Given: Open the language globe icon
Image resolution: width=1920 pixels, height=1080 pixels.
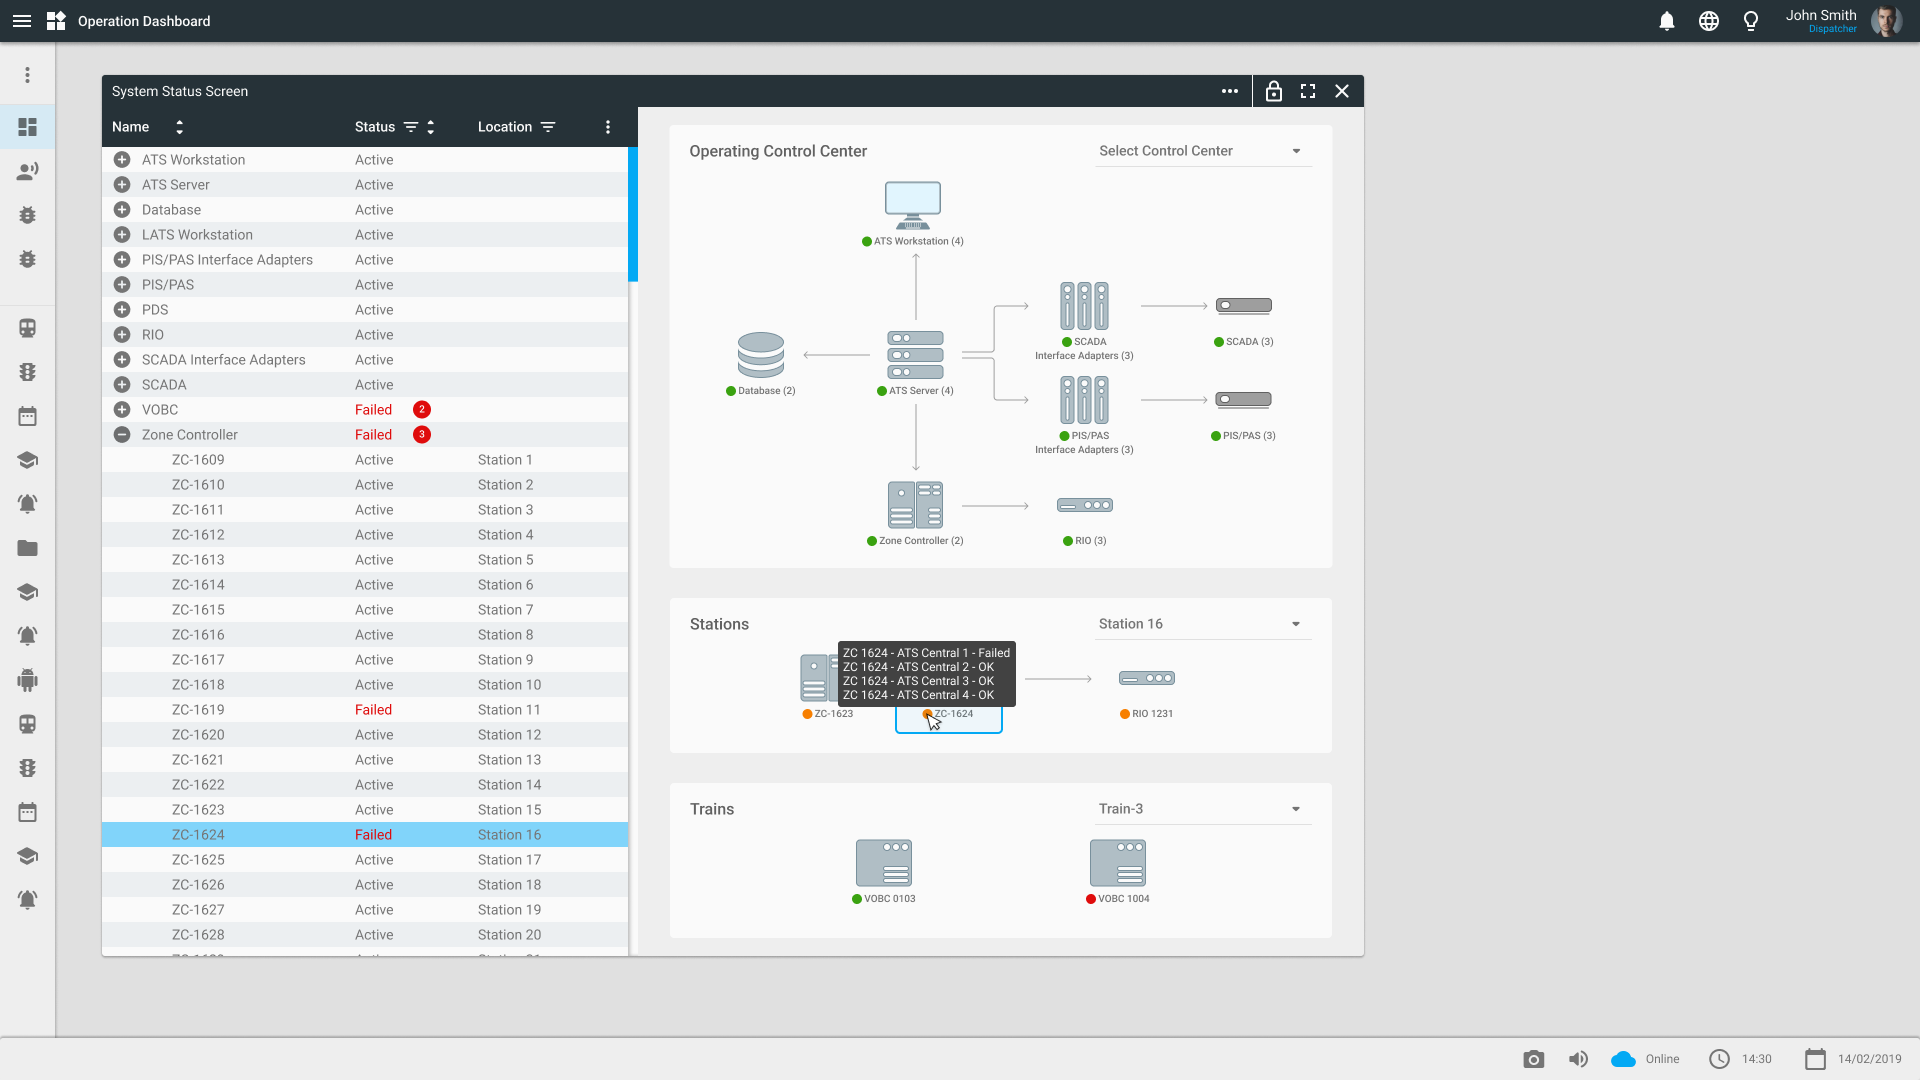Looking at the screenshot, I should point(1708,21).
